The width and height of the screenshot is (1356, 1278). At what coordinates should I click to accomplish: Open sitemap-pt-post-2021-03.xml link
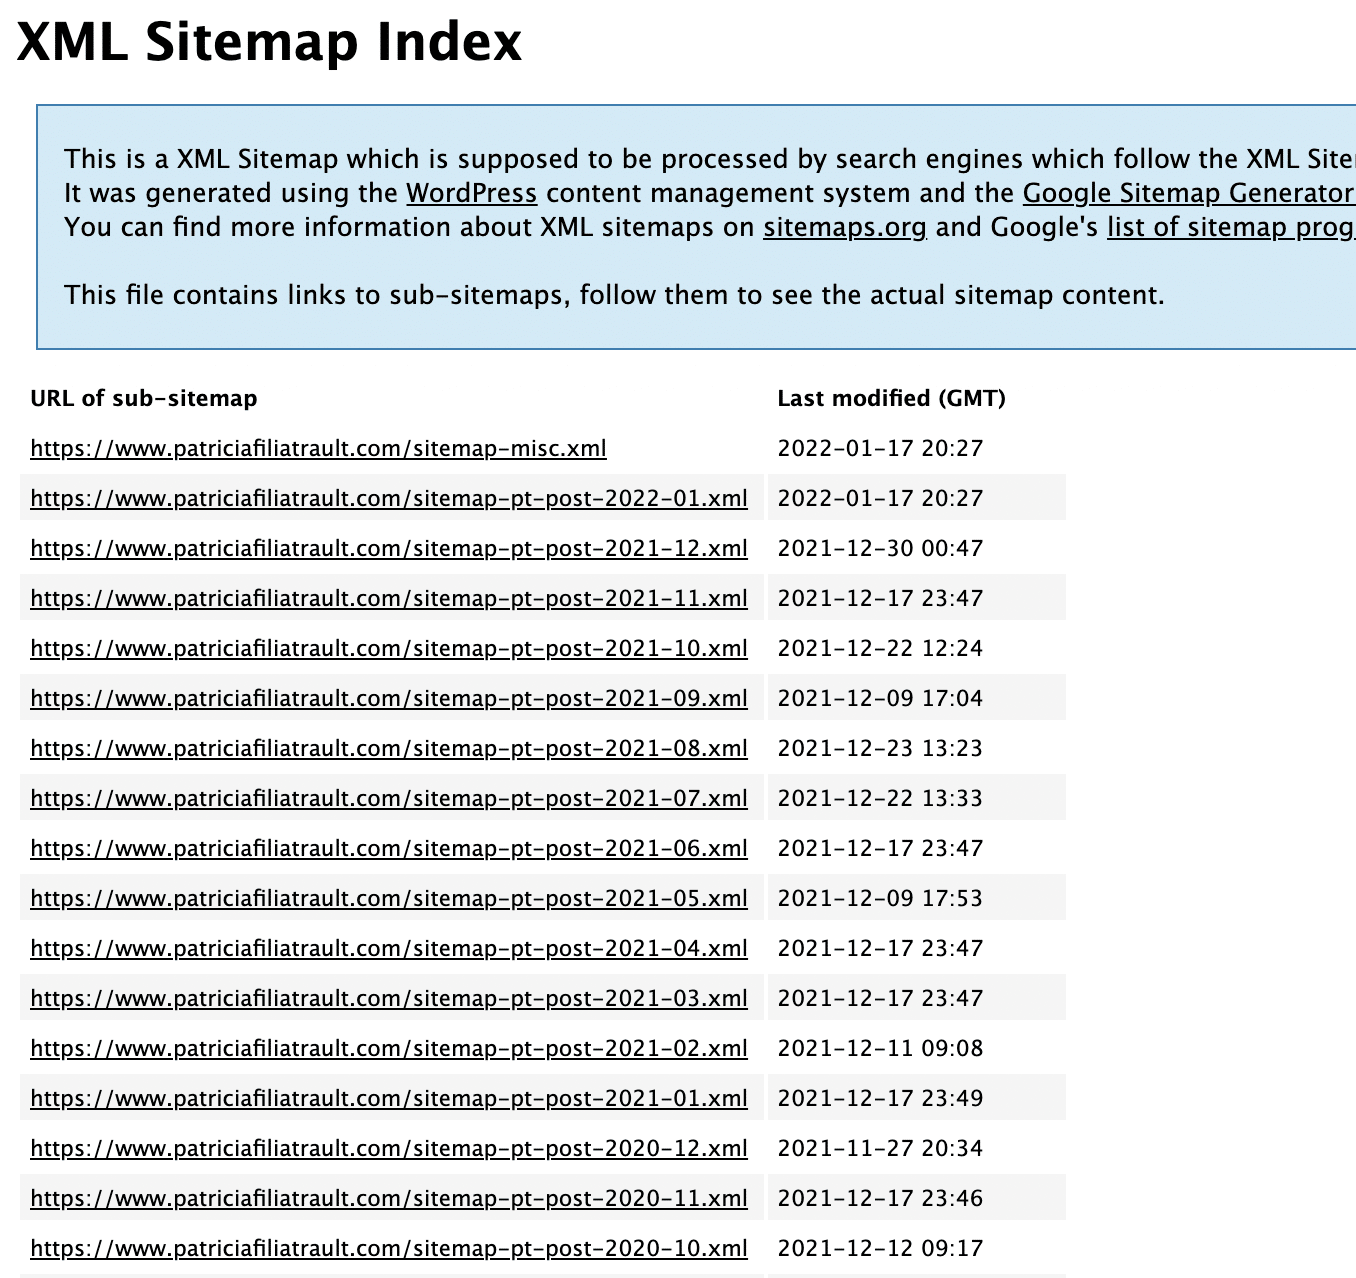point(389,998)
